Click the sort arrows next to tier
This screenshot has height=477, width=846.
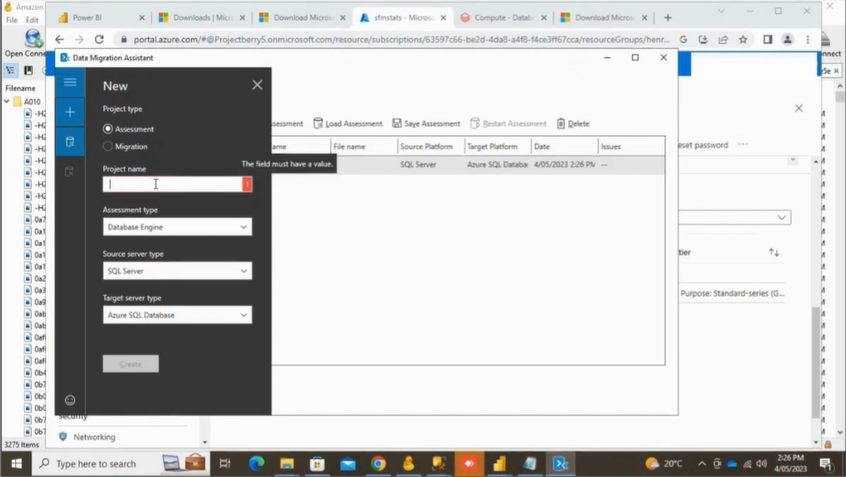(x=774, y=253)
